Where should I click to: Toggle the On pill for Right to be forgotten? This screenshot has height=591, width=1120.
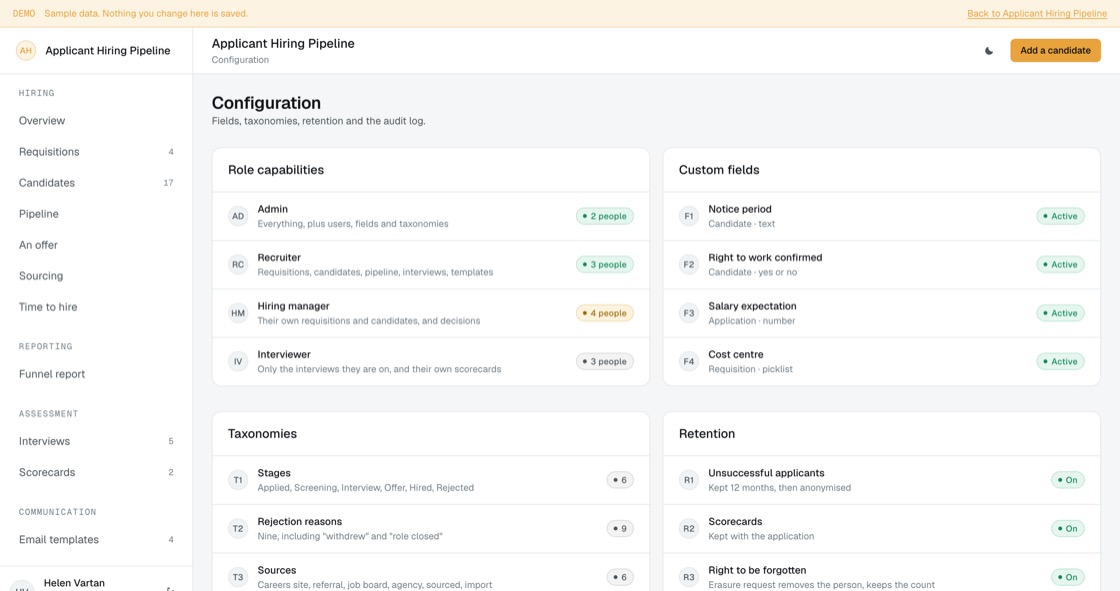click(x=1067, y=577)
